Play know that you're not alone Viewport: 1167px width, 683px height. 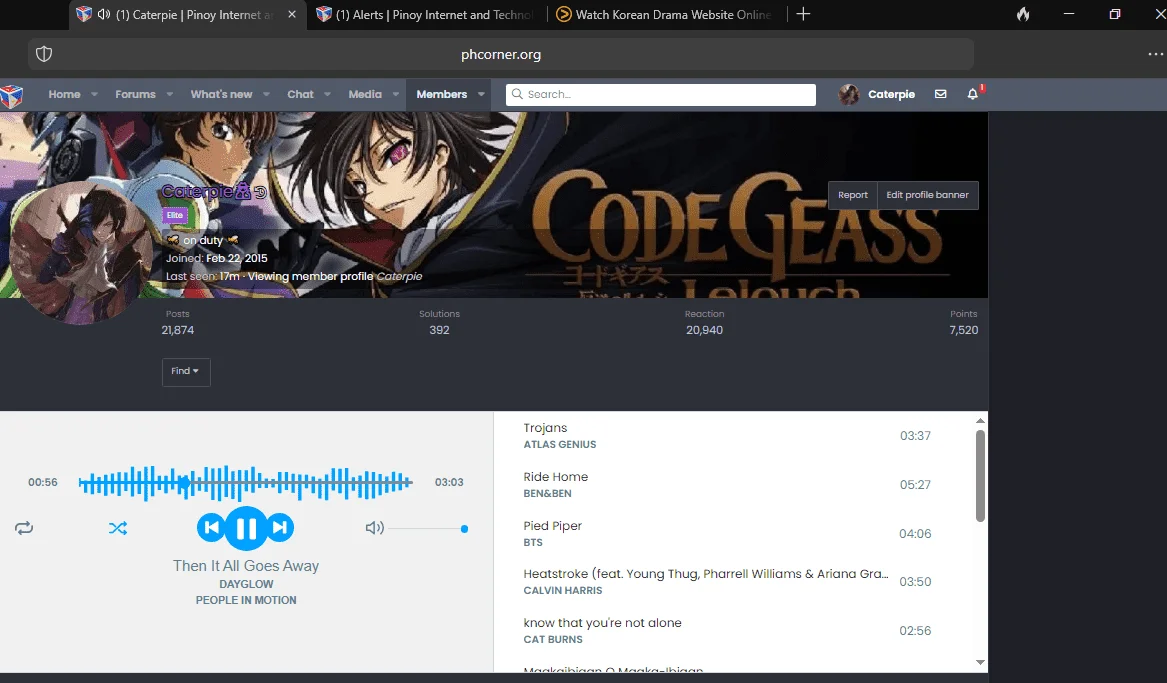(x=727, y=631)
